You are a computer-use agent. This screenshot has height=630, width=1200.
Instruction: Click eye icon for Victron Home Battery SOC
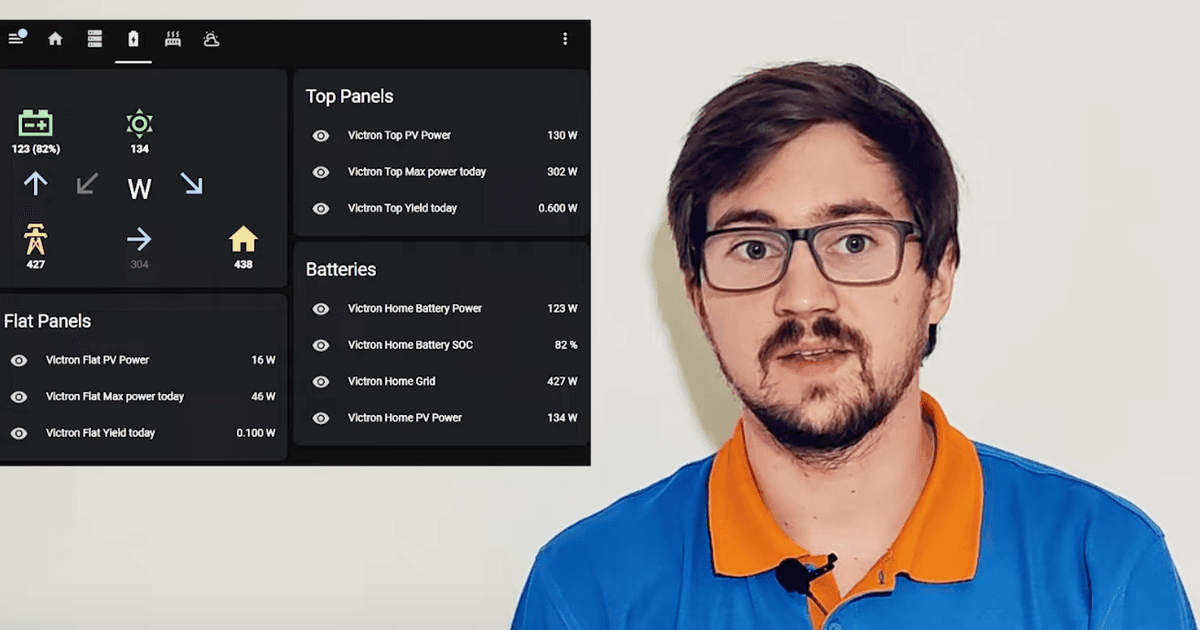pyautogui.click(x=321, y=345)
